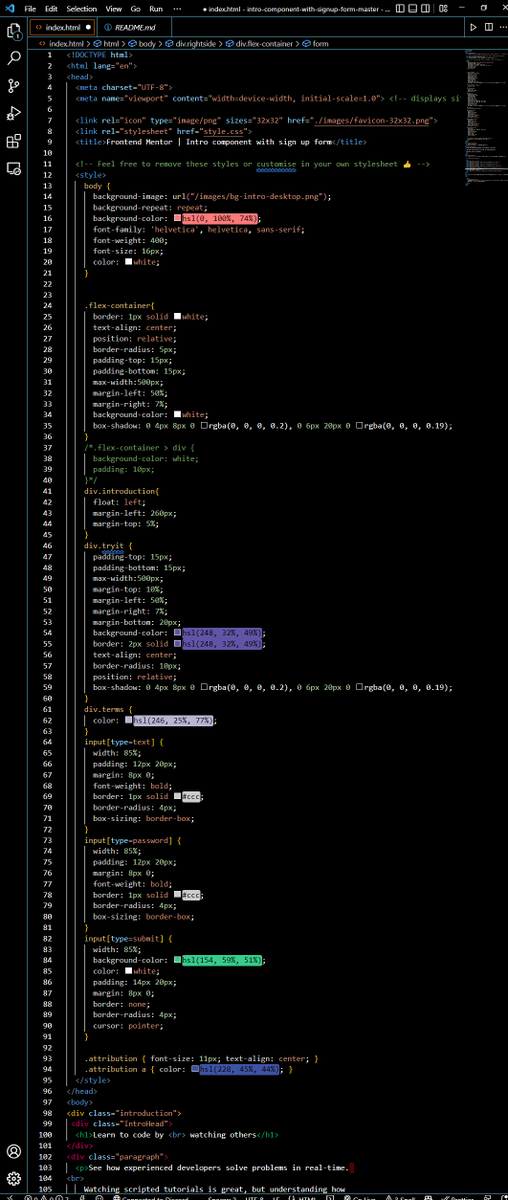The image size is (508, 1200).
Task: Click the white swatch on line 33
Action: (177, 414)
